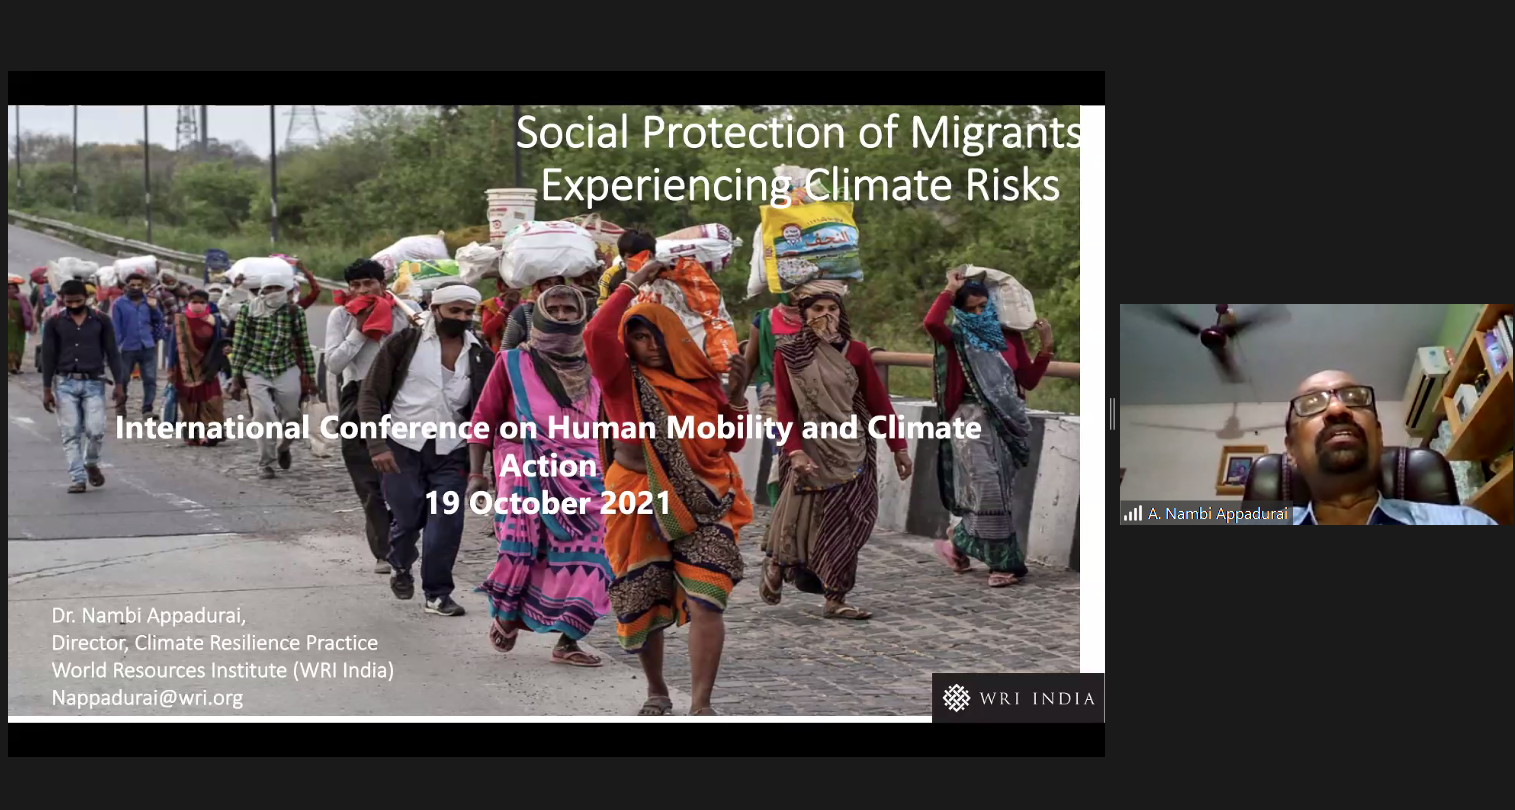Click the framed picture in the speaker video
This screenshot has height=810, width=1515.
pos(1239,468)
